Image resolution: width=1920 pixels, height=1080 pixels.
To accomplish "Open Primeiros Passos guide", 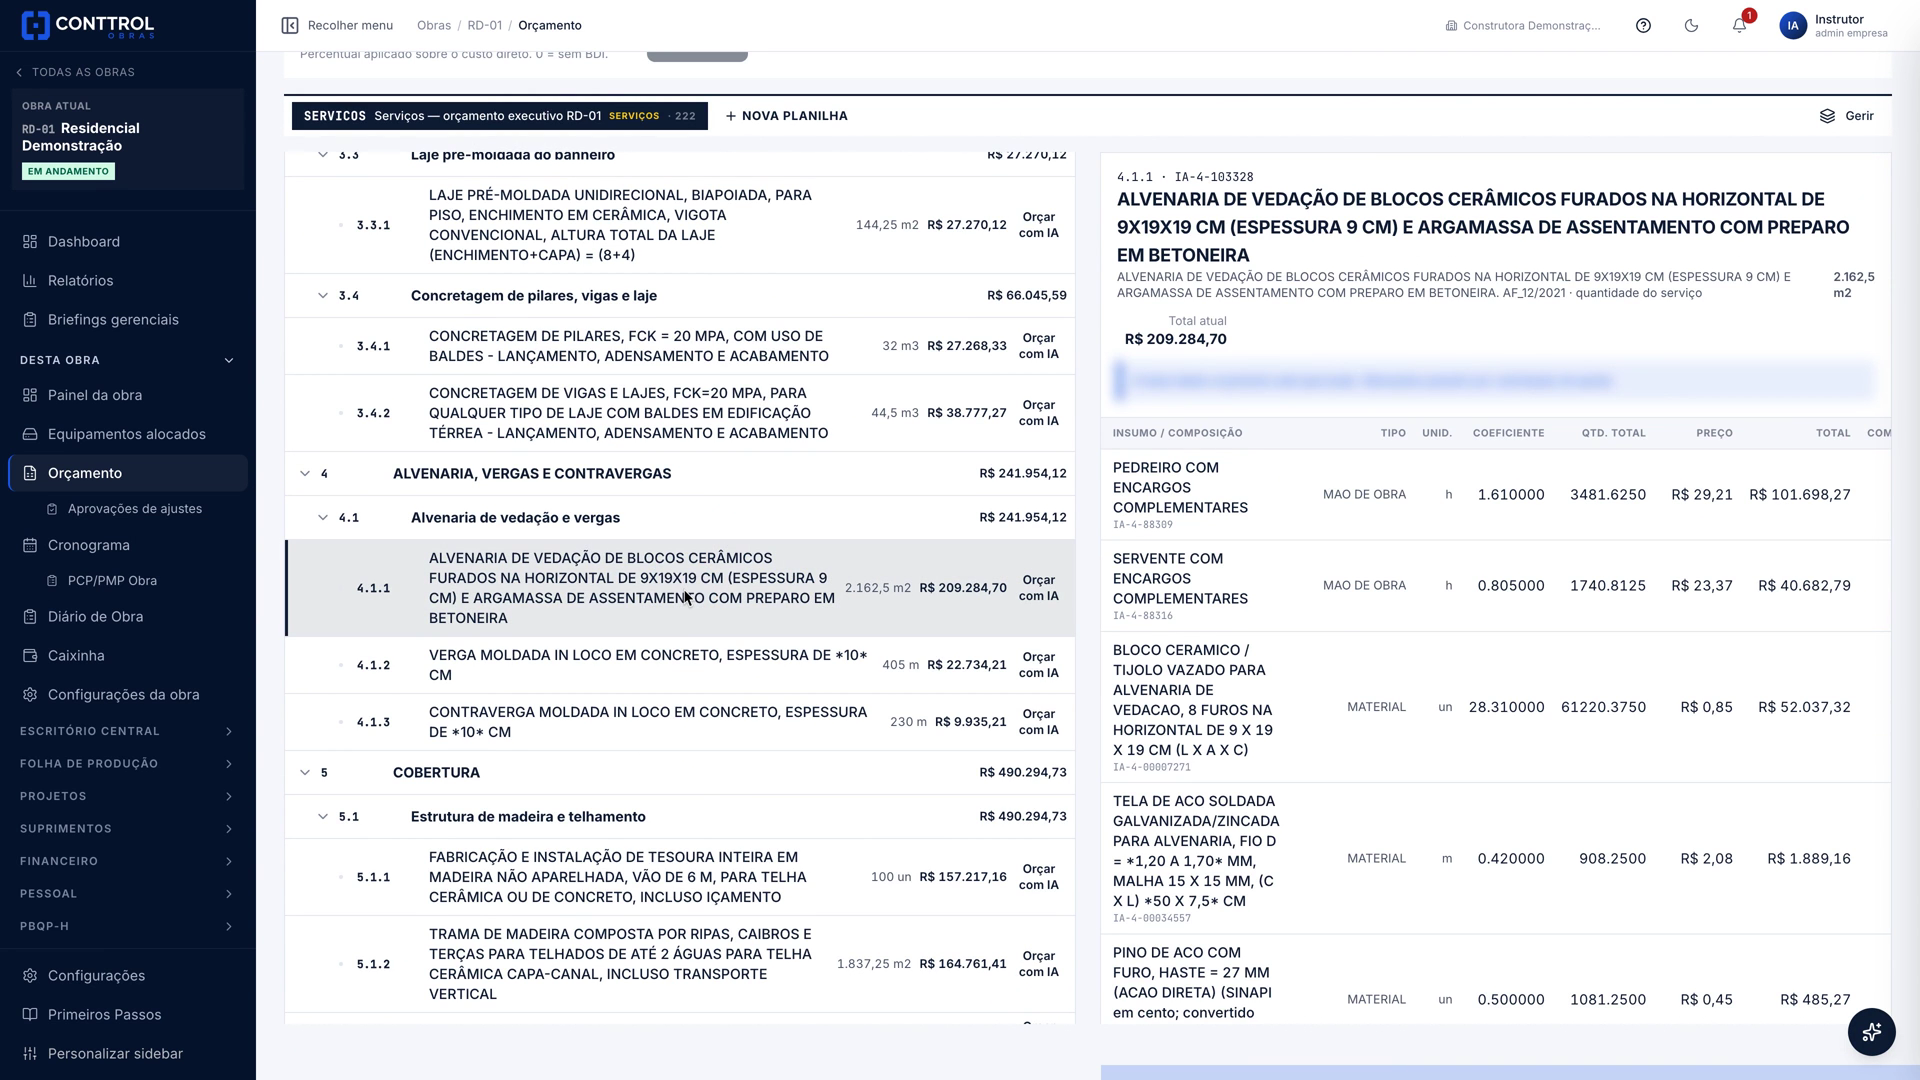I will (x=128, y=1015).
